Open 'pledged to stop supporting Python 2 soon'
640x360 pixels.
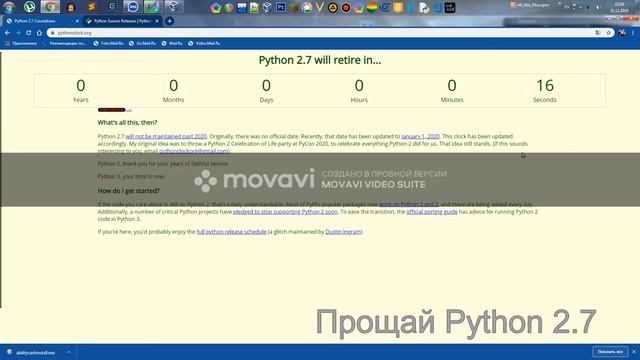coord(285,211)
